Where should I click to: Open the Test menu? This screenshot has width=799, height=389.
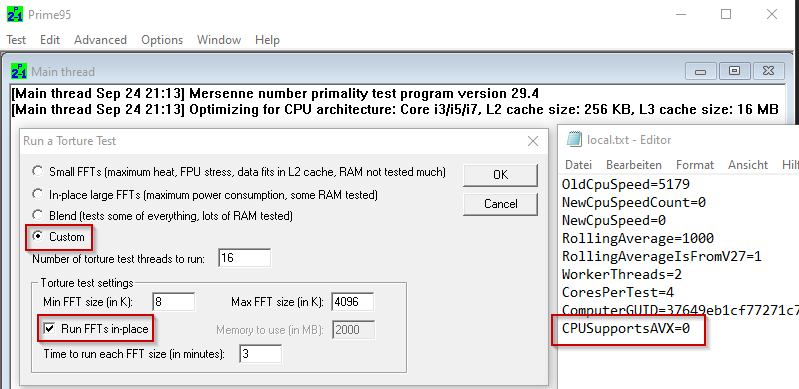point(16,40)
